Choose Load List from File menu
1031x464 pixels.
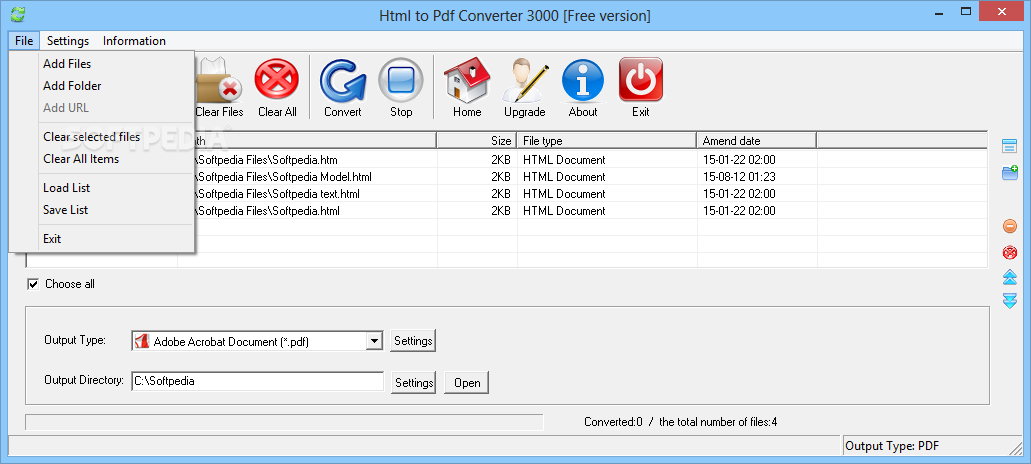[66, 187]
